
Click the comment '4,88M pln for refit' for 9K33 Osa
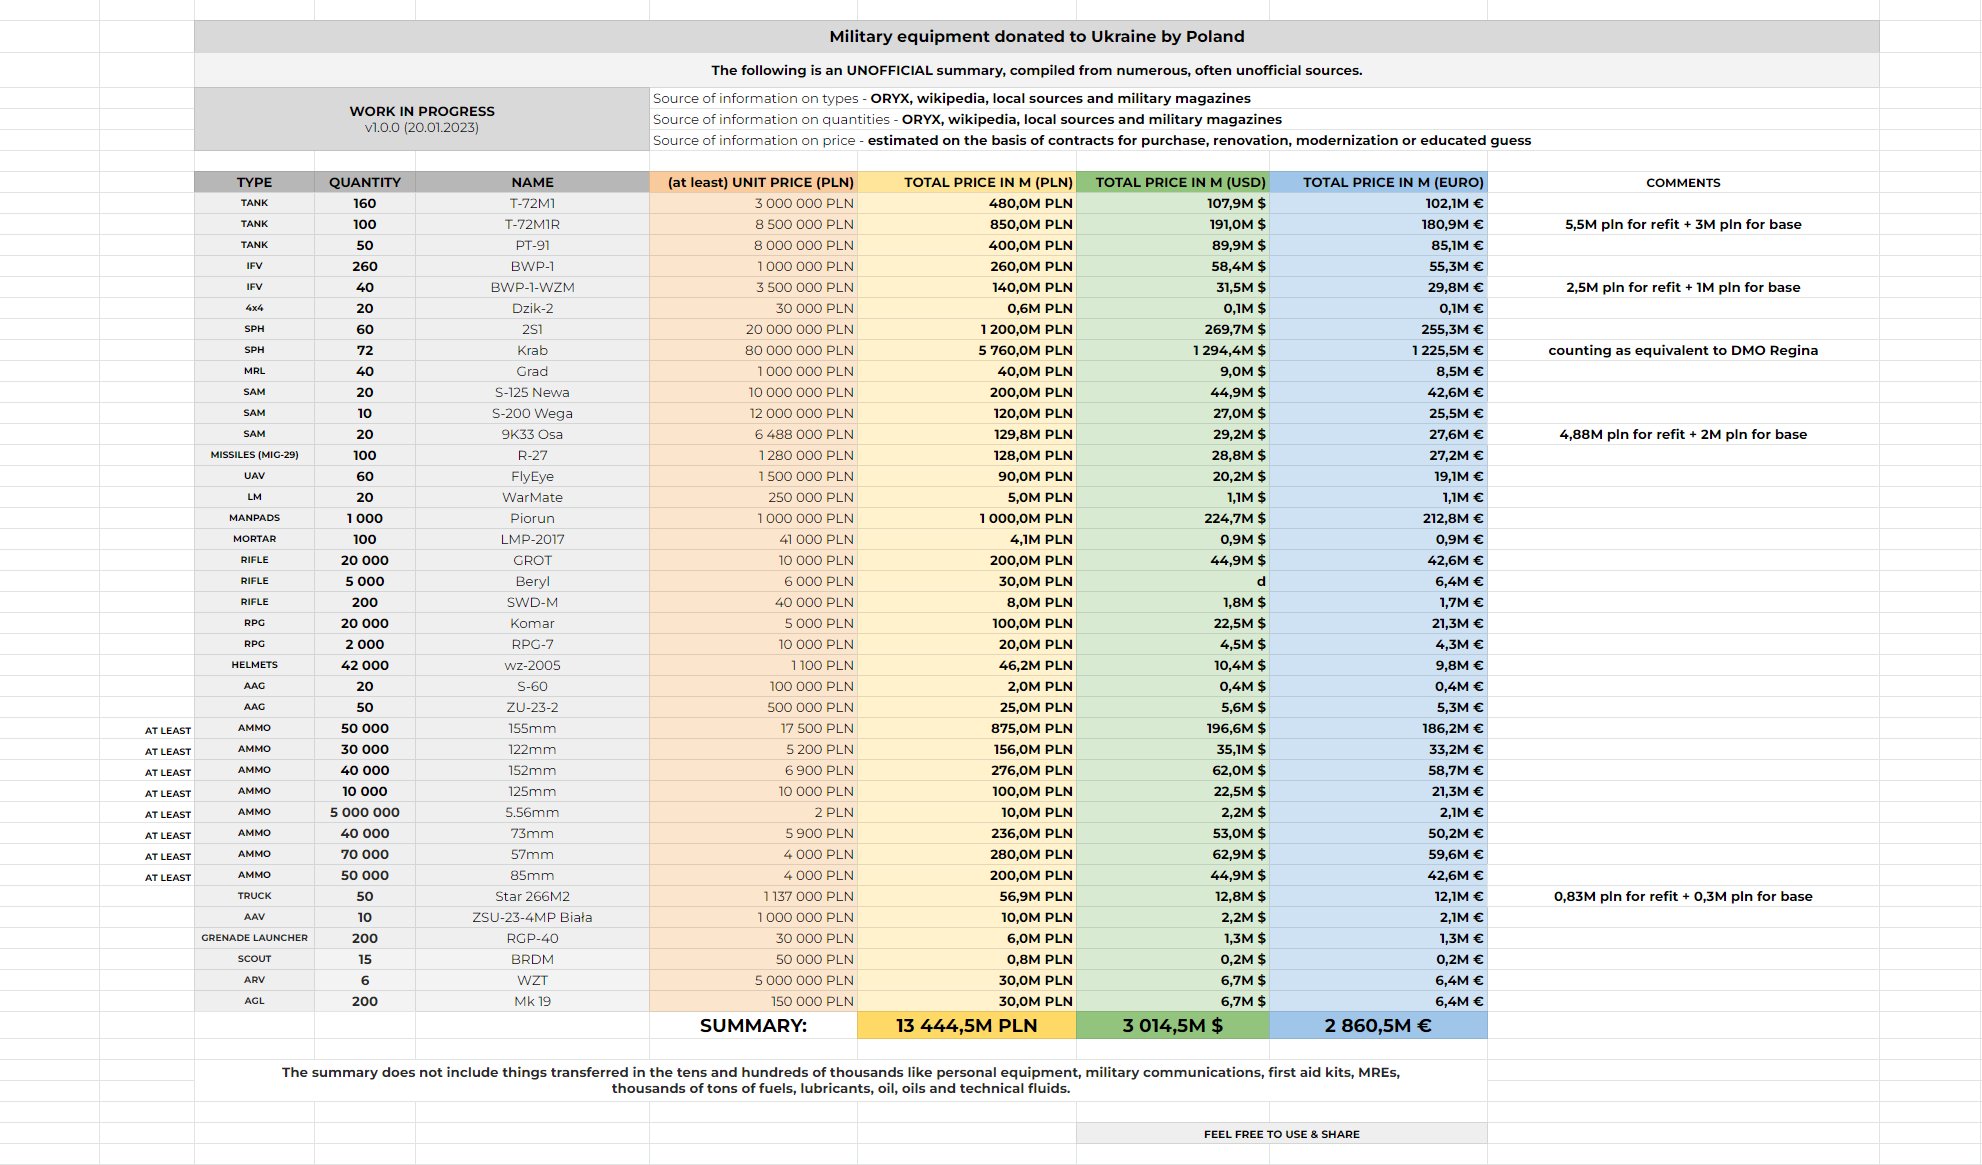pos(1683,434)
